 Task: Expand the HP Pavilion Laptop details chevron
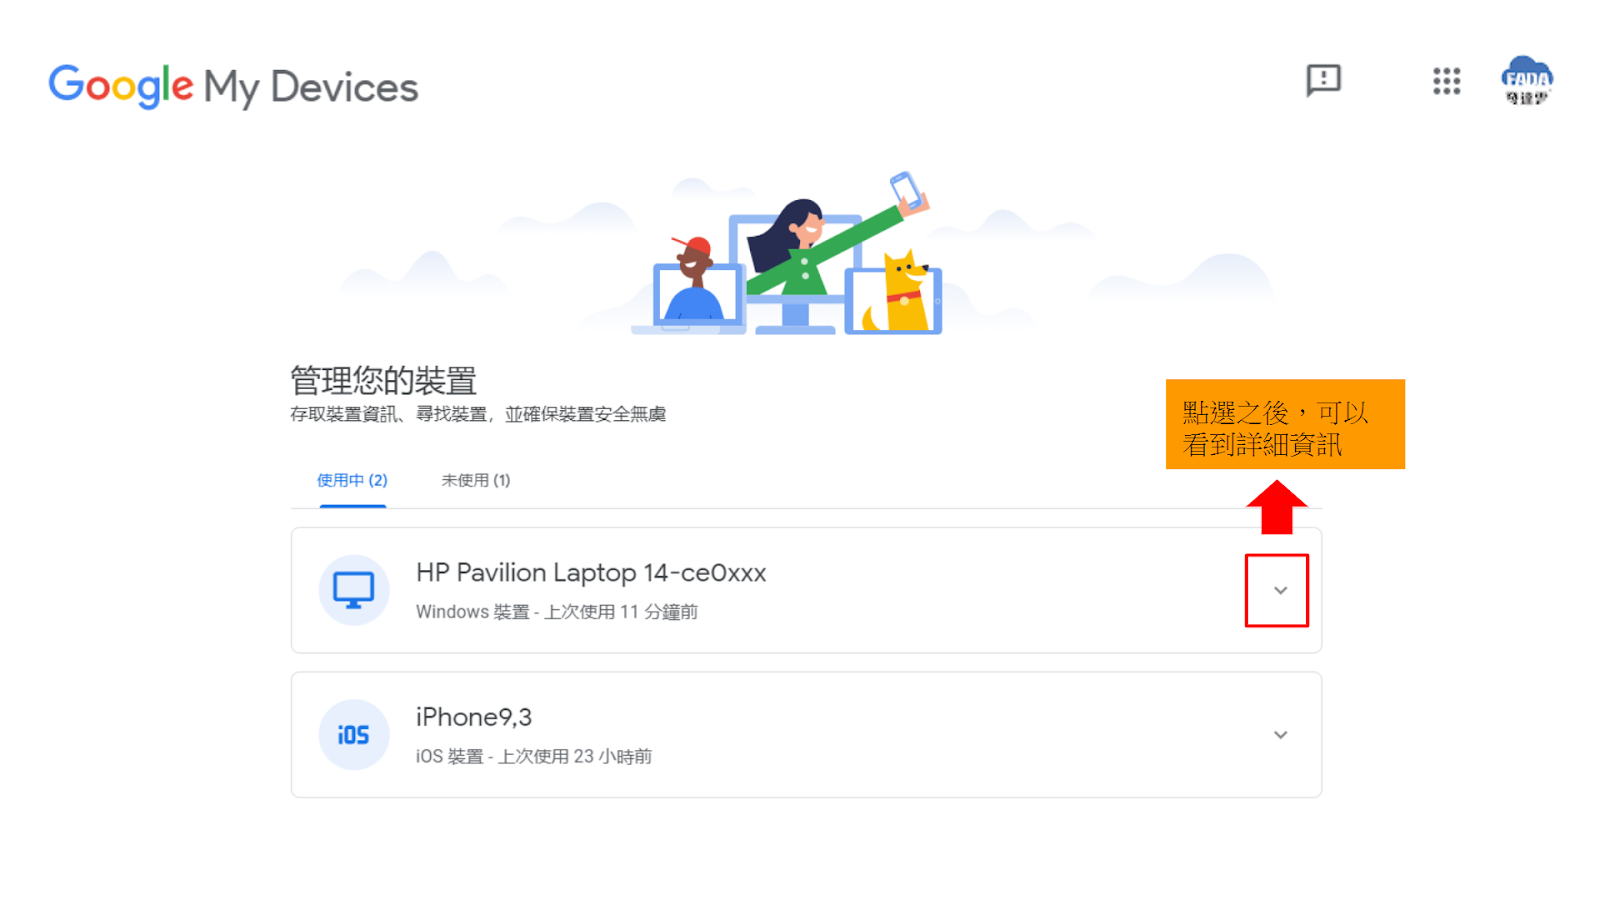pos(1280,591)
